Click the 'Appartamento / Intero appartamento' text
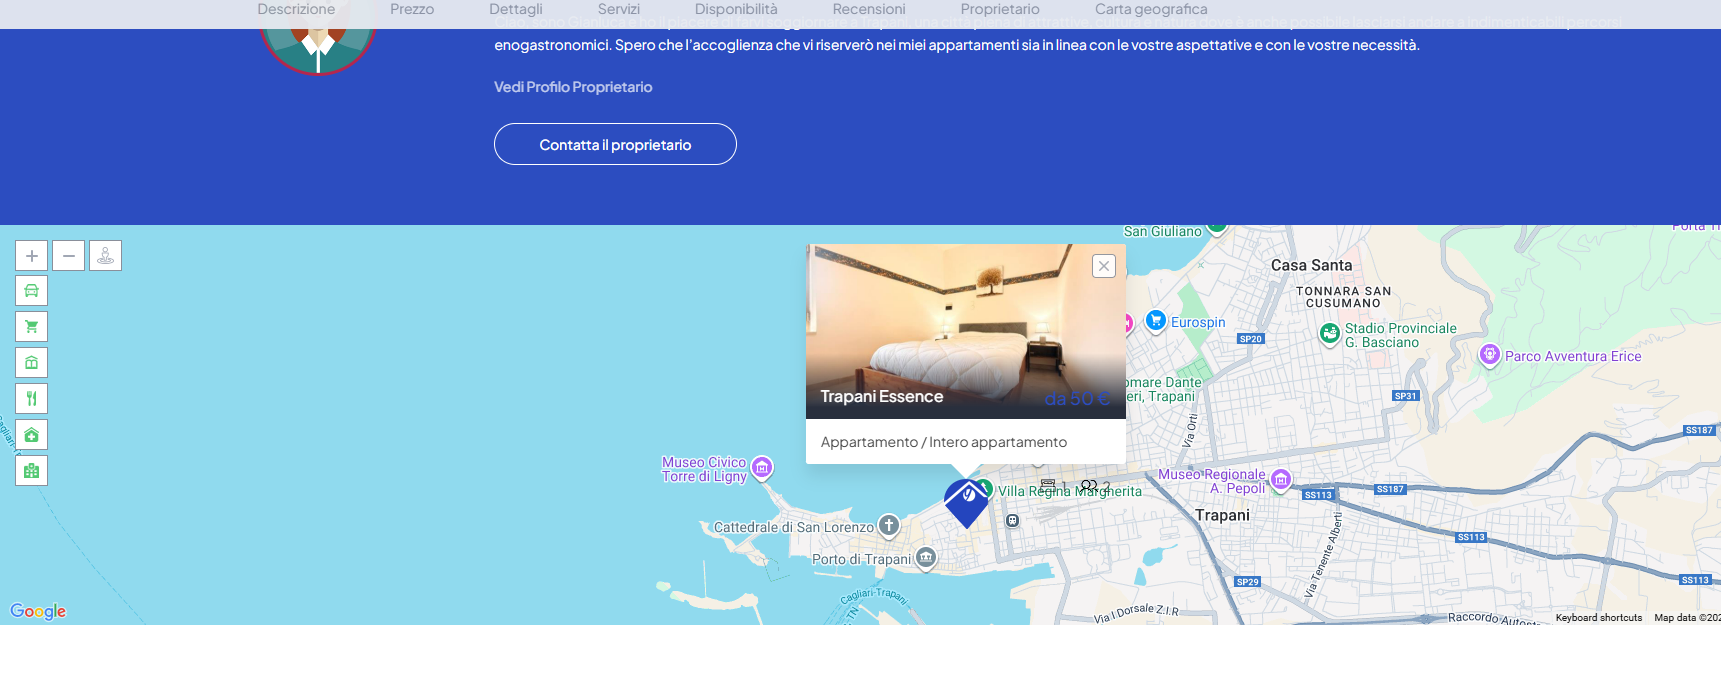This screenshot has height=684, width=1721. pos(944,442)
